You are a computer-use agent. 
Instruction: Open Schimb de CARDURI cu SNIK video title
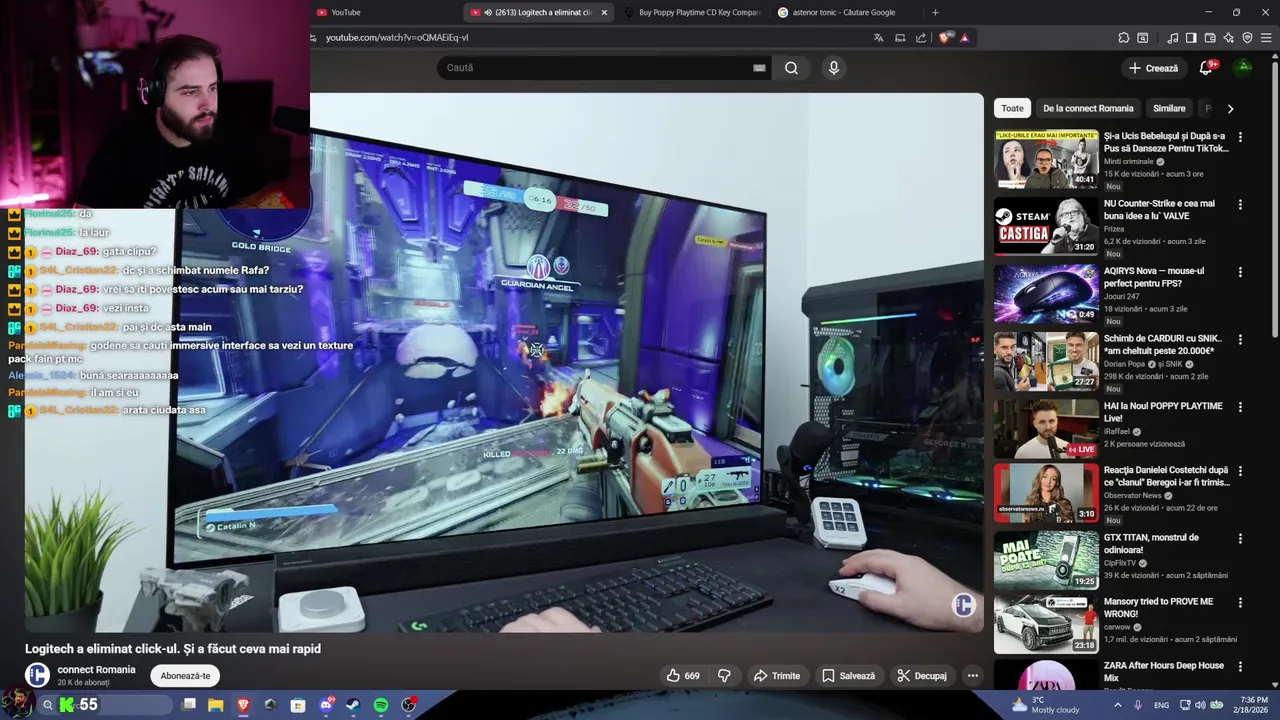pyautogui.click(x=1163, y=345)
